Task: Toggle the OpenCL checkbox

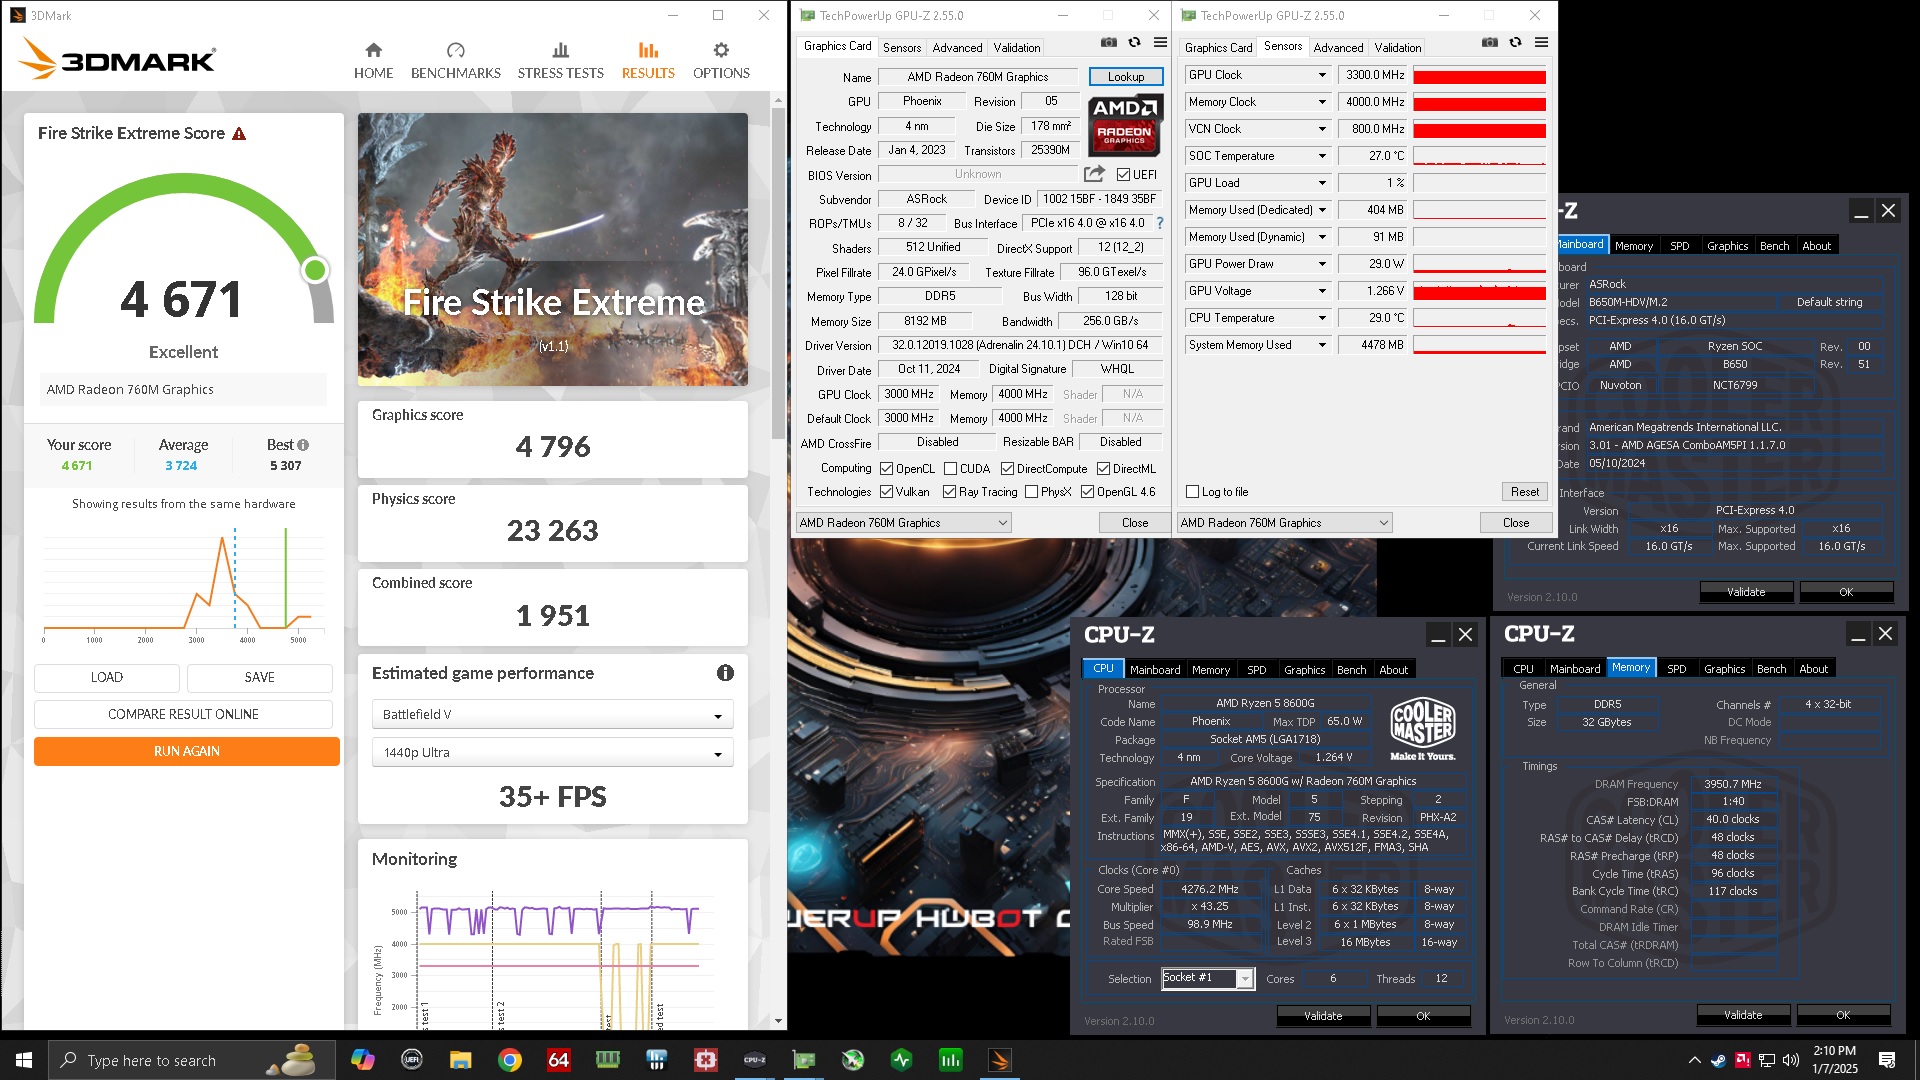Action: pyautogui.click(x=886, y=469)
